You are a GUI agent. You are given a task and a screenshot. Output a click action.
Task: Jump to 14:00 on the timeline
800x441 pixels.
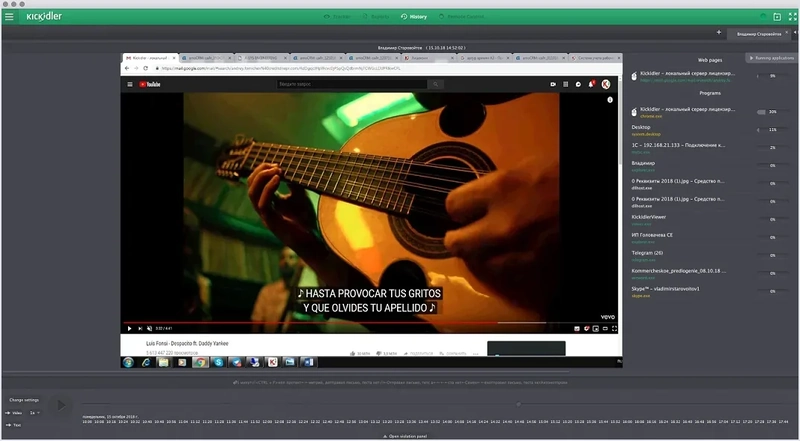tap(447, 422)
